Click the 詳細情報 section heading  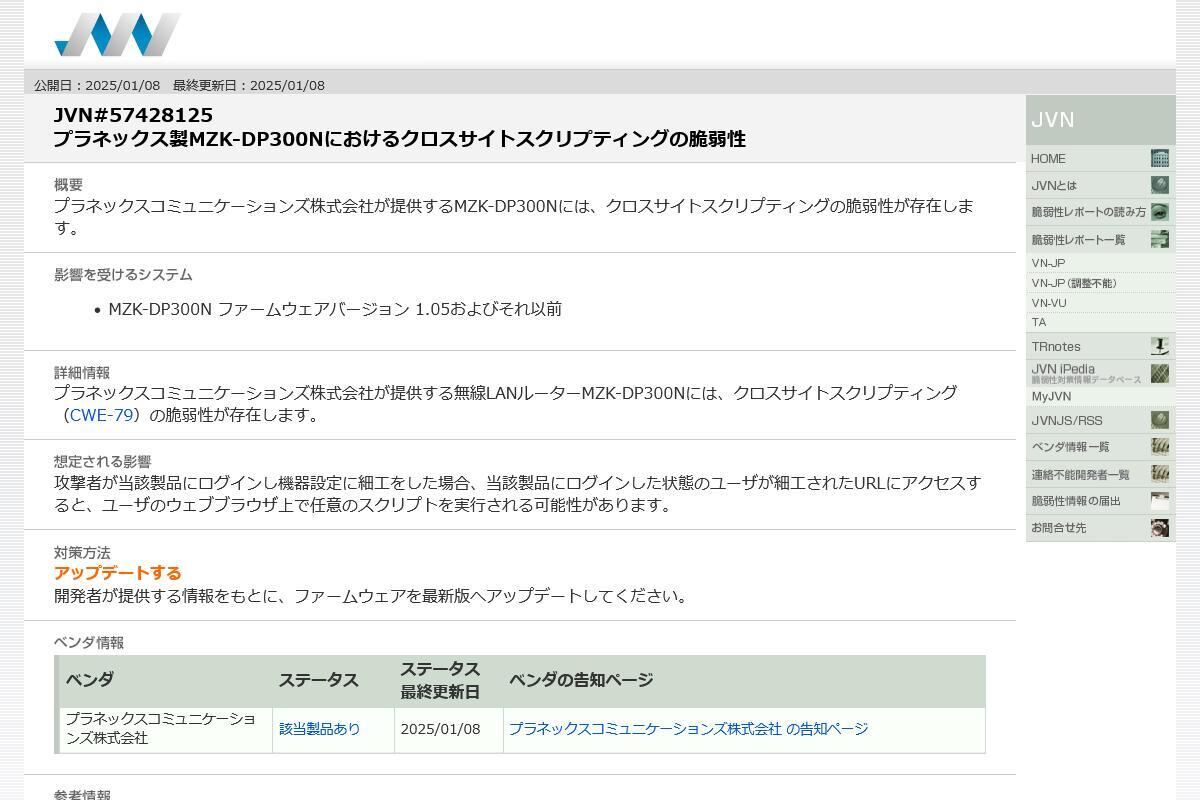point(82,372)
